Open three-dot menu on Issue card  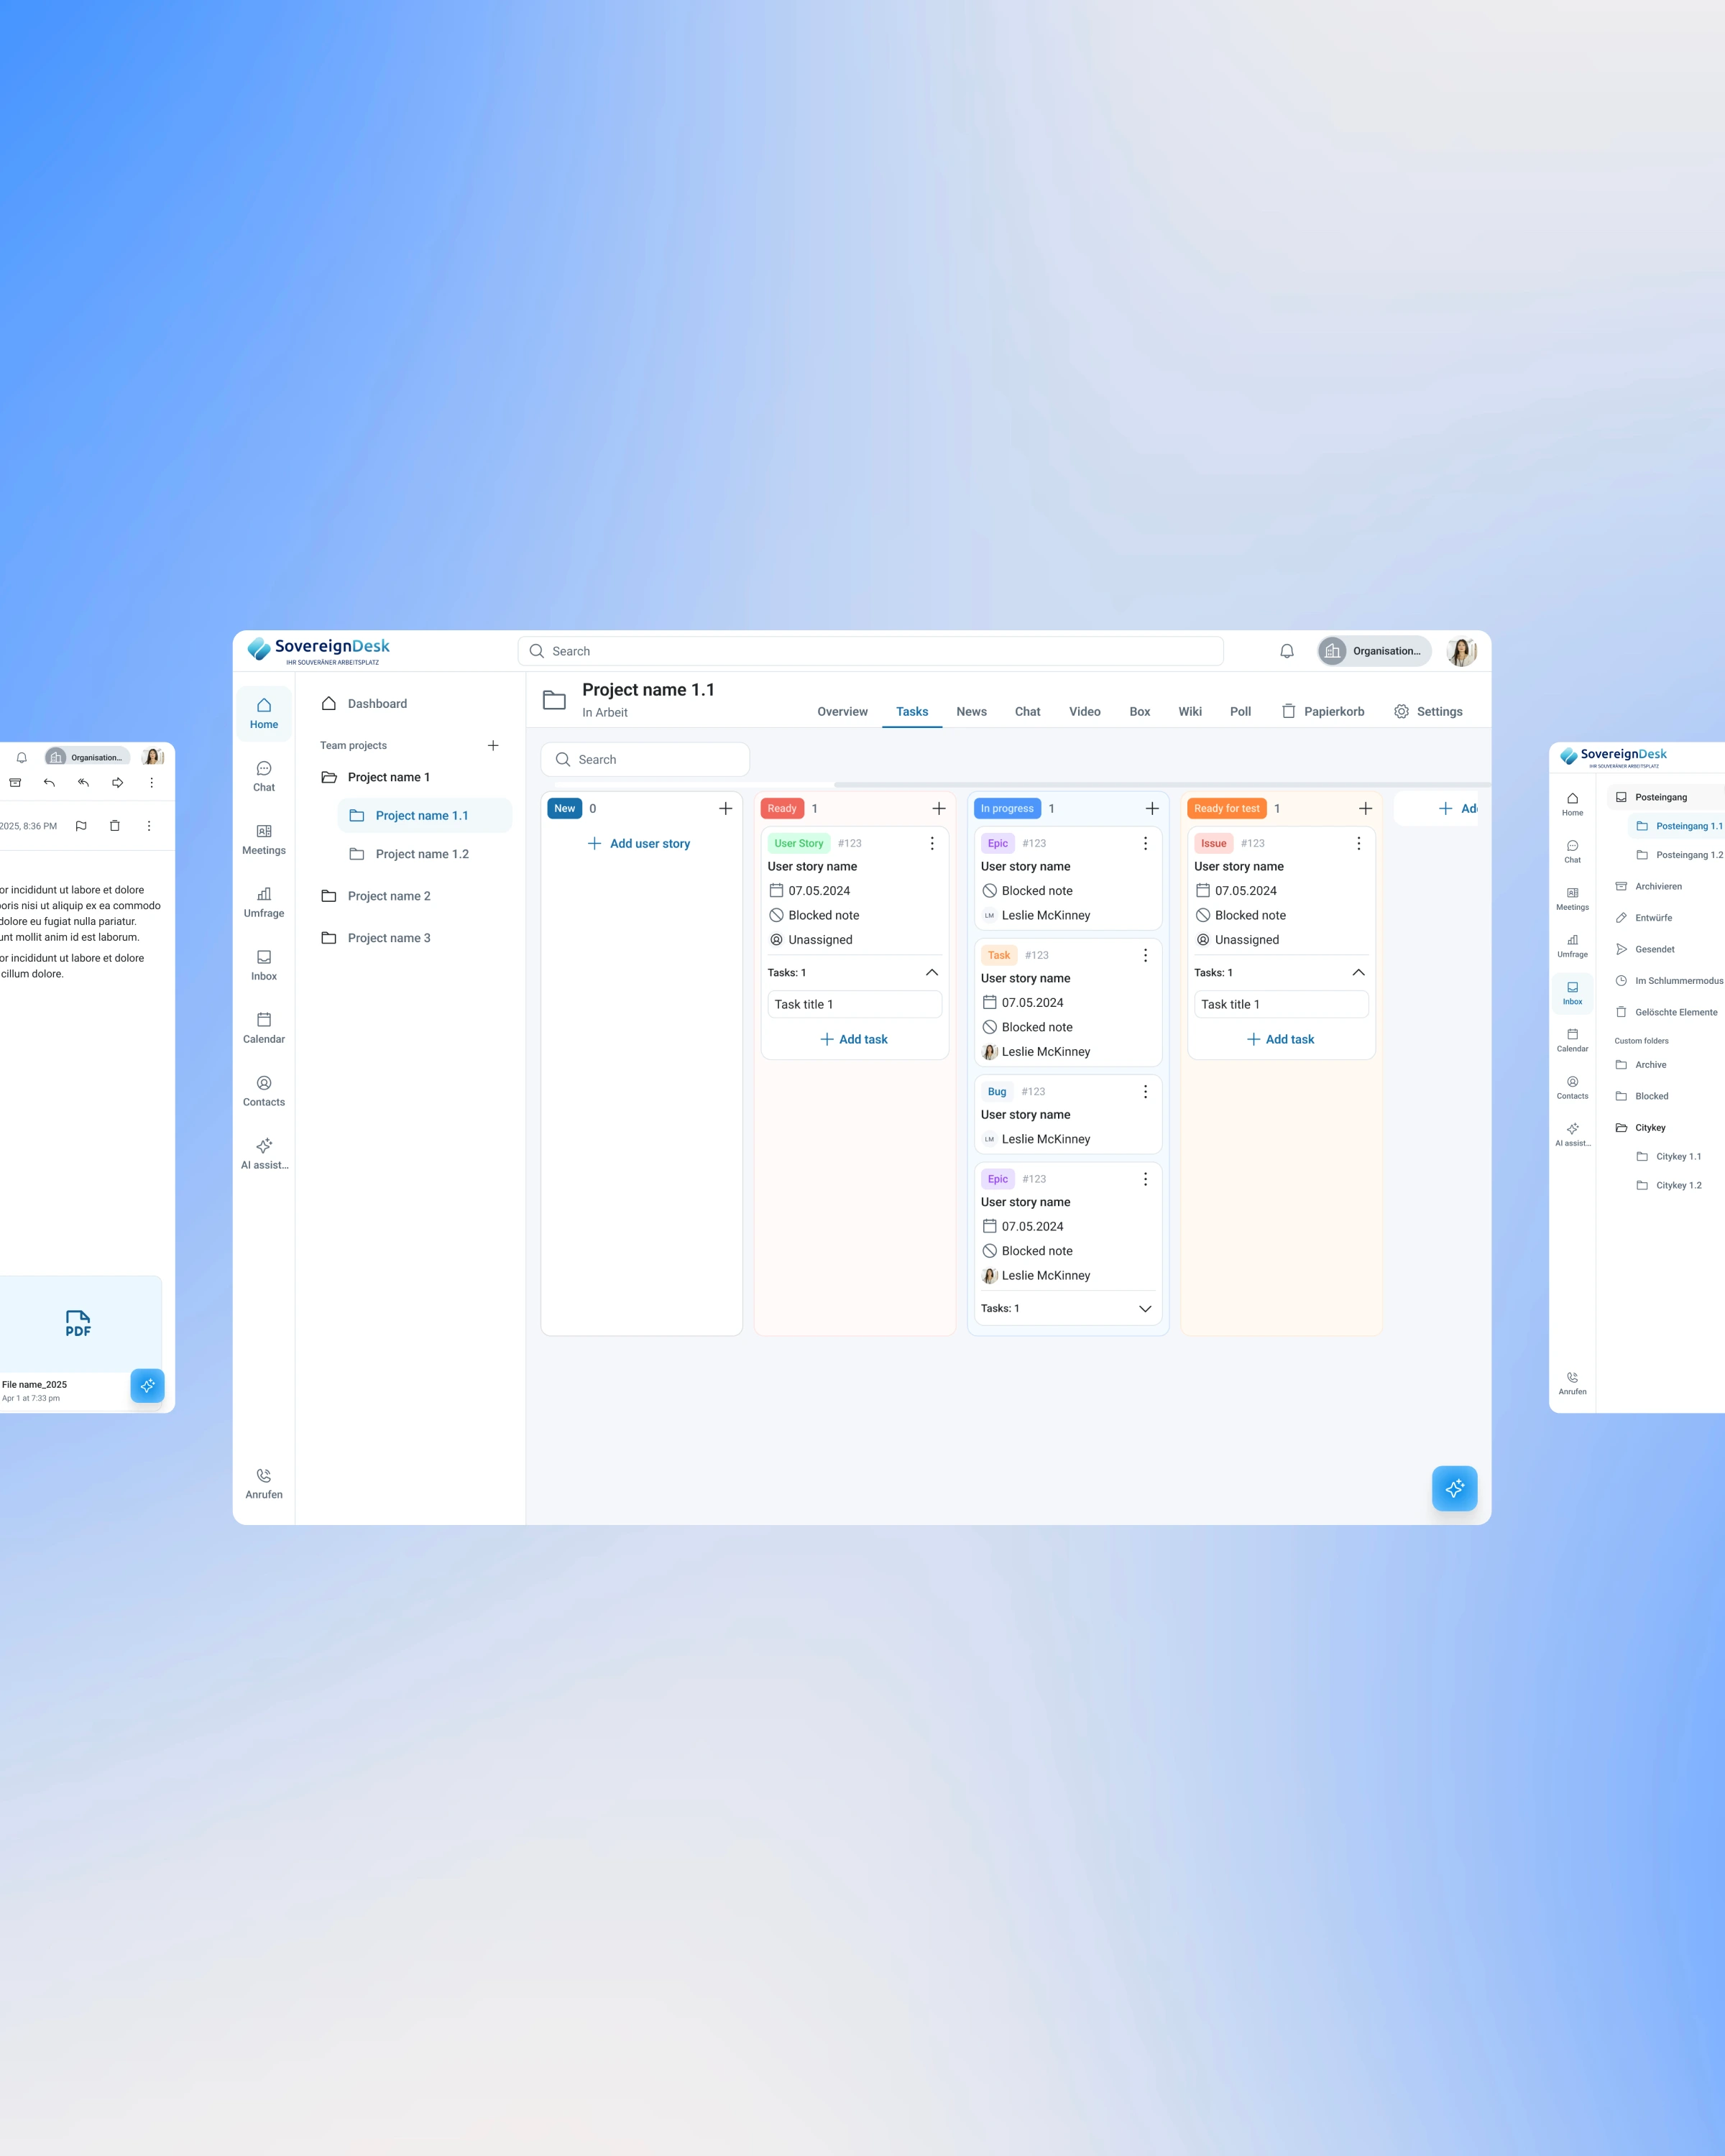(x=1358, y=843)
